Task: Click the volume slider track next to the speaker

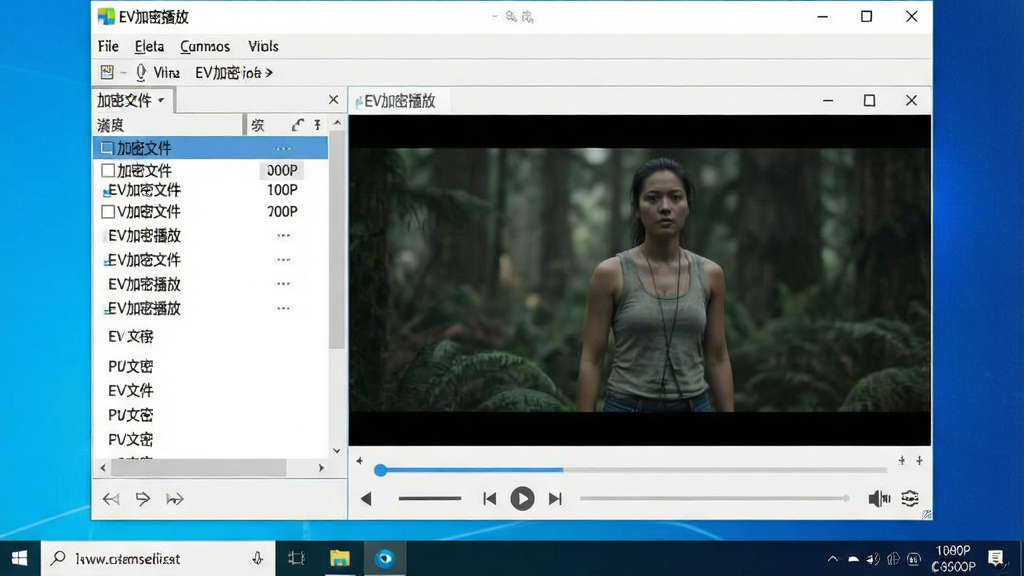Action: [x=714, y=498]
